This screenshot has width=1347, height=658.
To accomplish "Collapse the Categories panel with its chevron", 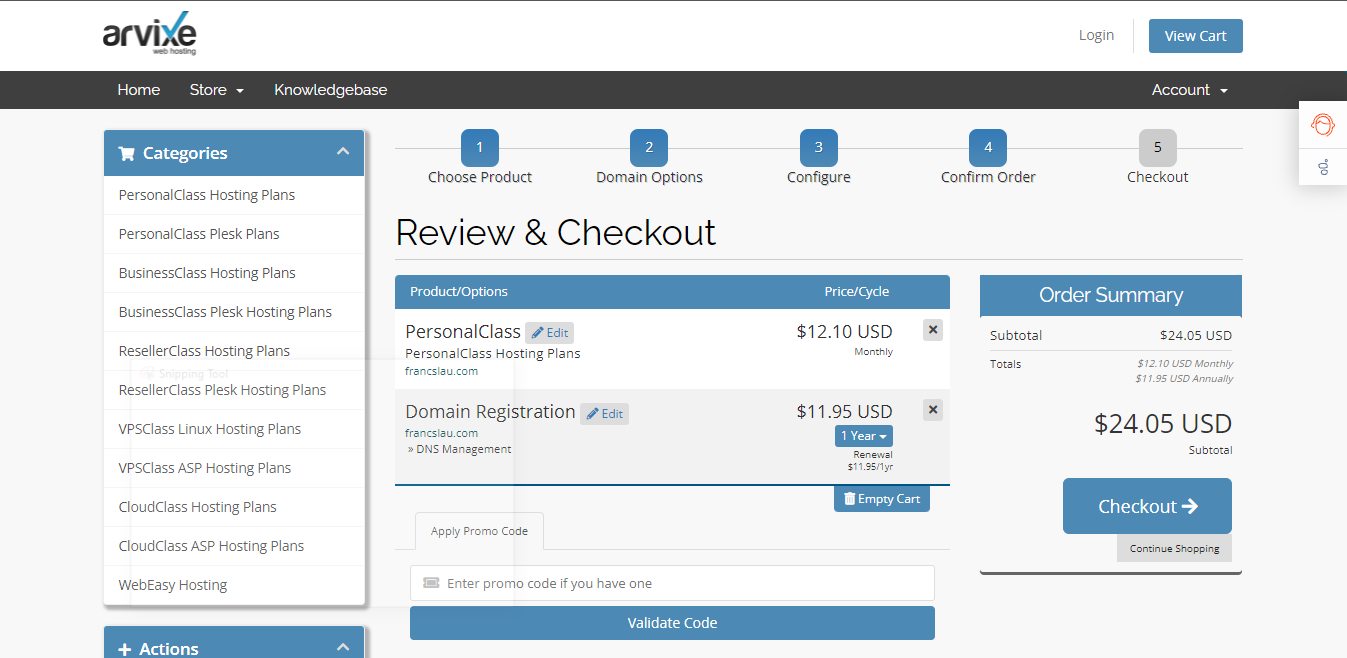I will 343,152.
